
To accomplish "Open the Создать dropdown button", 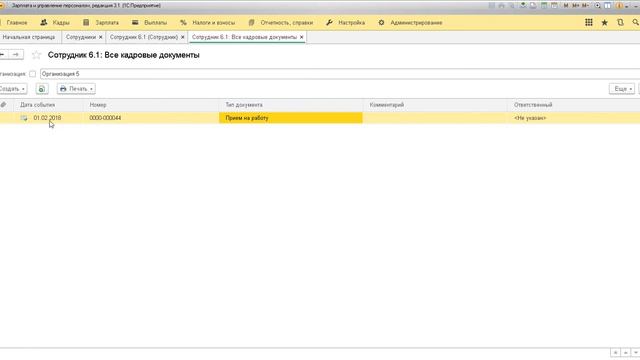I will (12, 89).
